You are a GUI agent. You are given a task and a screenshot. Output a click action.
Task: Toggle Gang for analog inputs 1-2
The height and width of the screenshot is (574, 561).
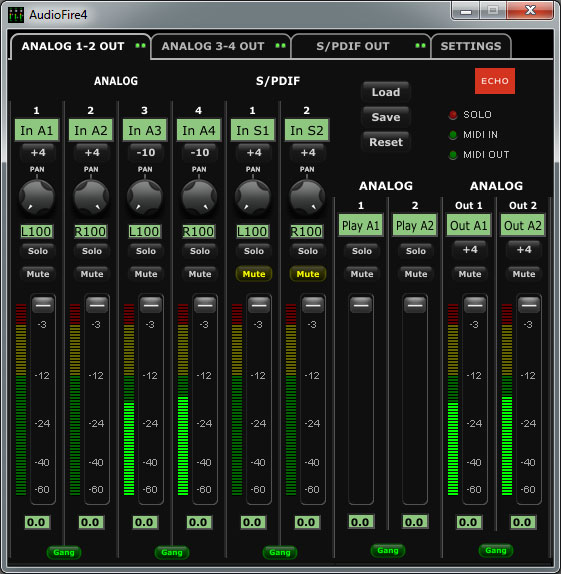click(x=64, y=552)
